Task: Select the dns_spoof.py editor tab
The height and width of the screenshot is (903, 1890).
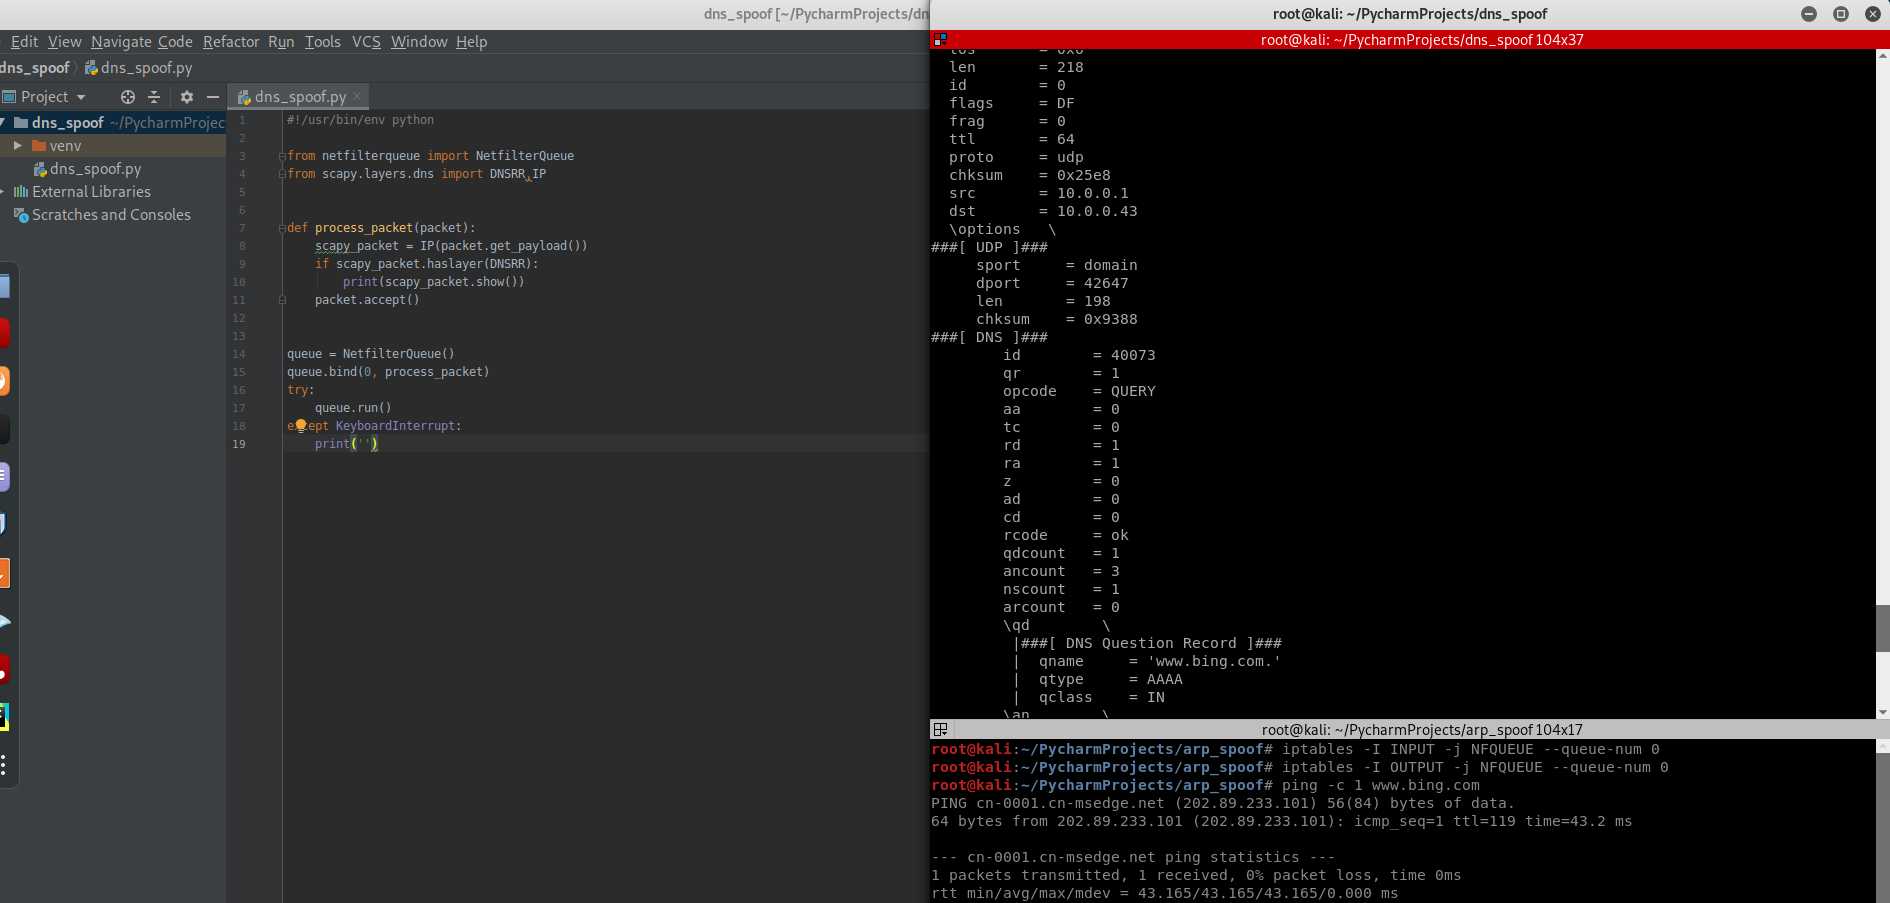Action: coord(298,97)
